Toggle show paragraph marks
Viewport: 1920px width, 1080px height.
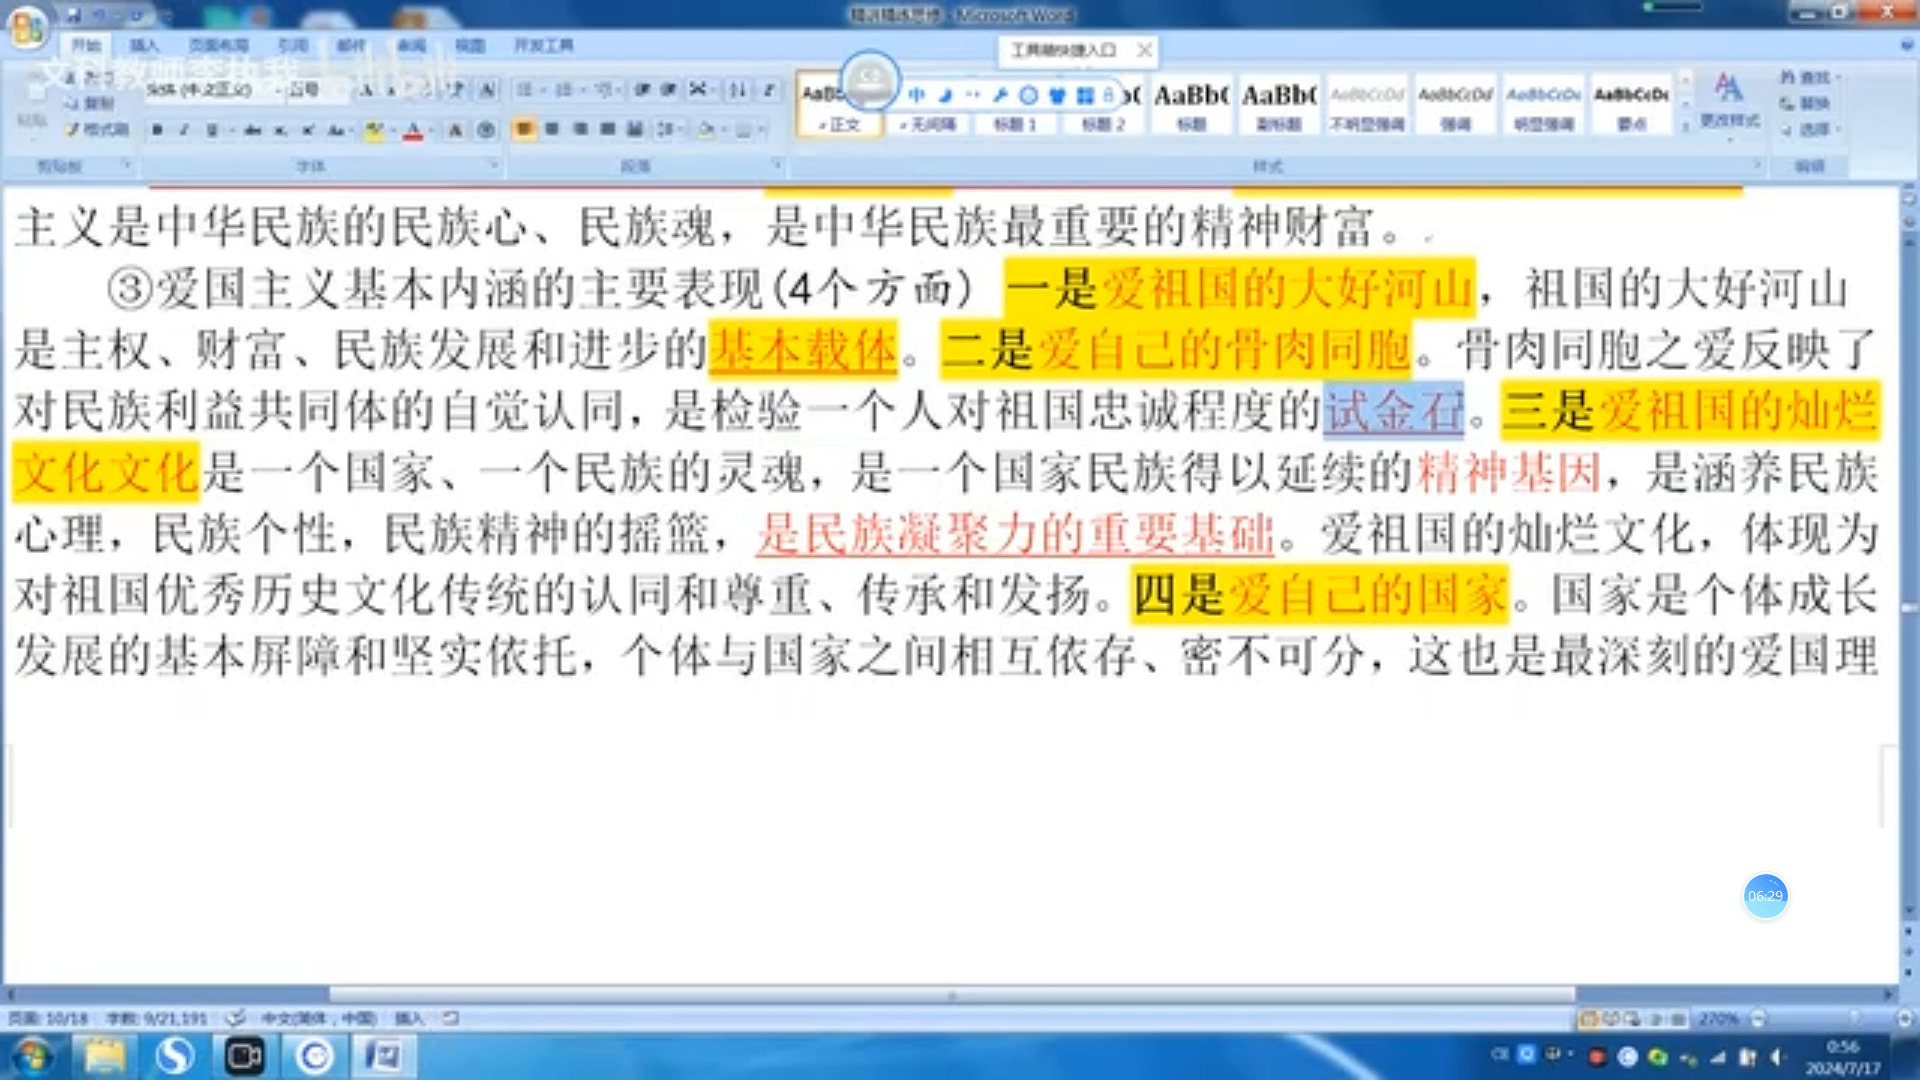point(769,90)
